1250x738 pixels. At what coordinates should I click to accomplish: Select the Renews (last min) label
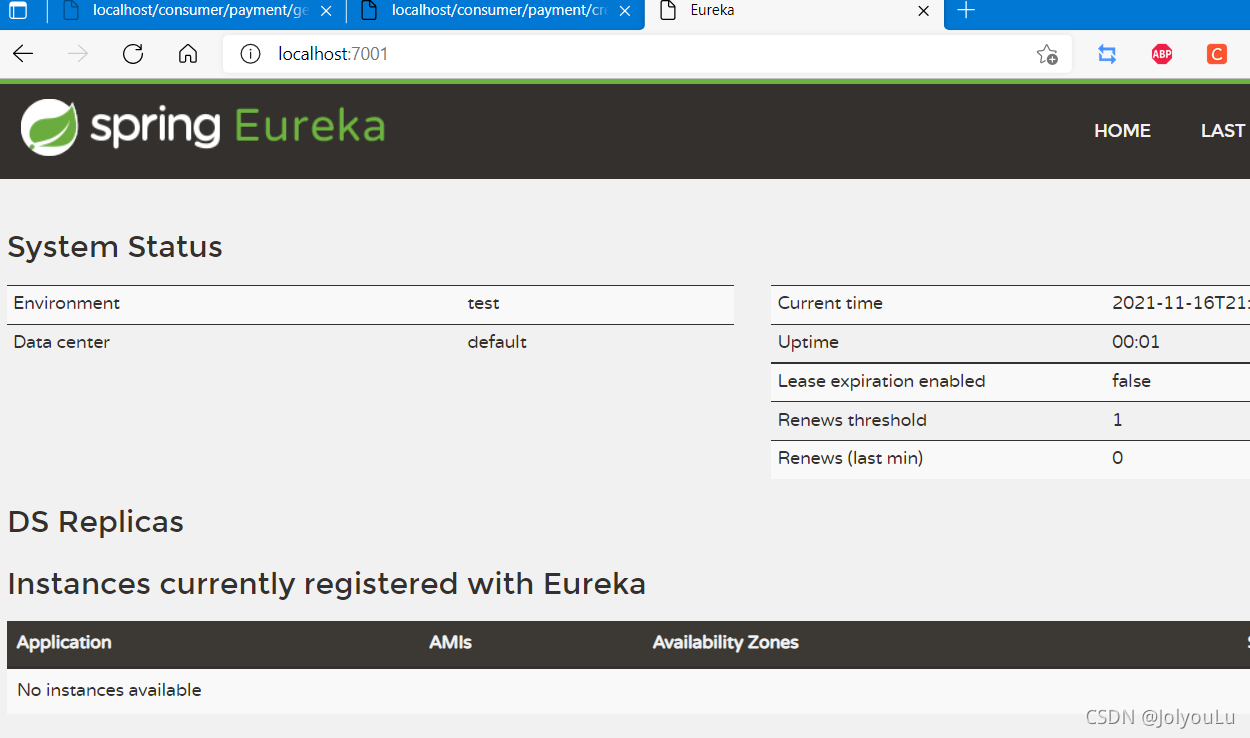click(850, 458)
